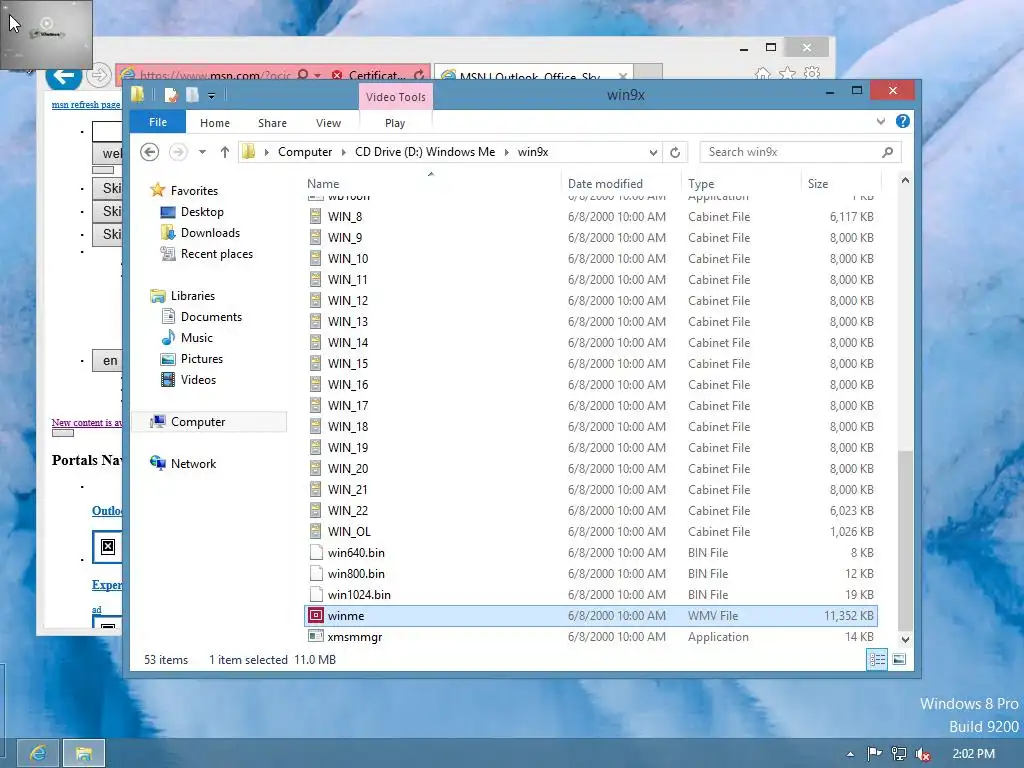Refresh the win9x folder view
Screen dimensions: 1024x768
[675, 152]
